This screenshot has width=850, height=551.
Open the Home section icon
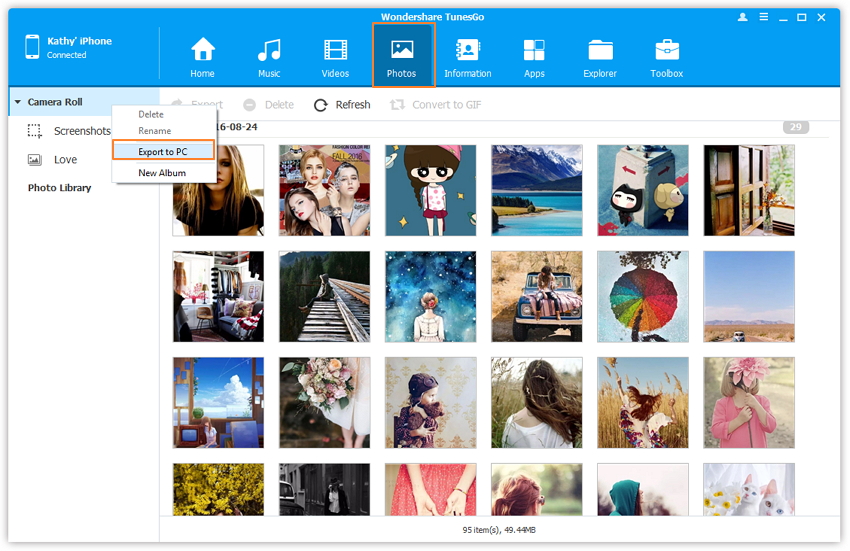[203, 50]
